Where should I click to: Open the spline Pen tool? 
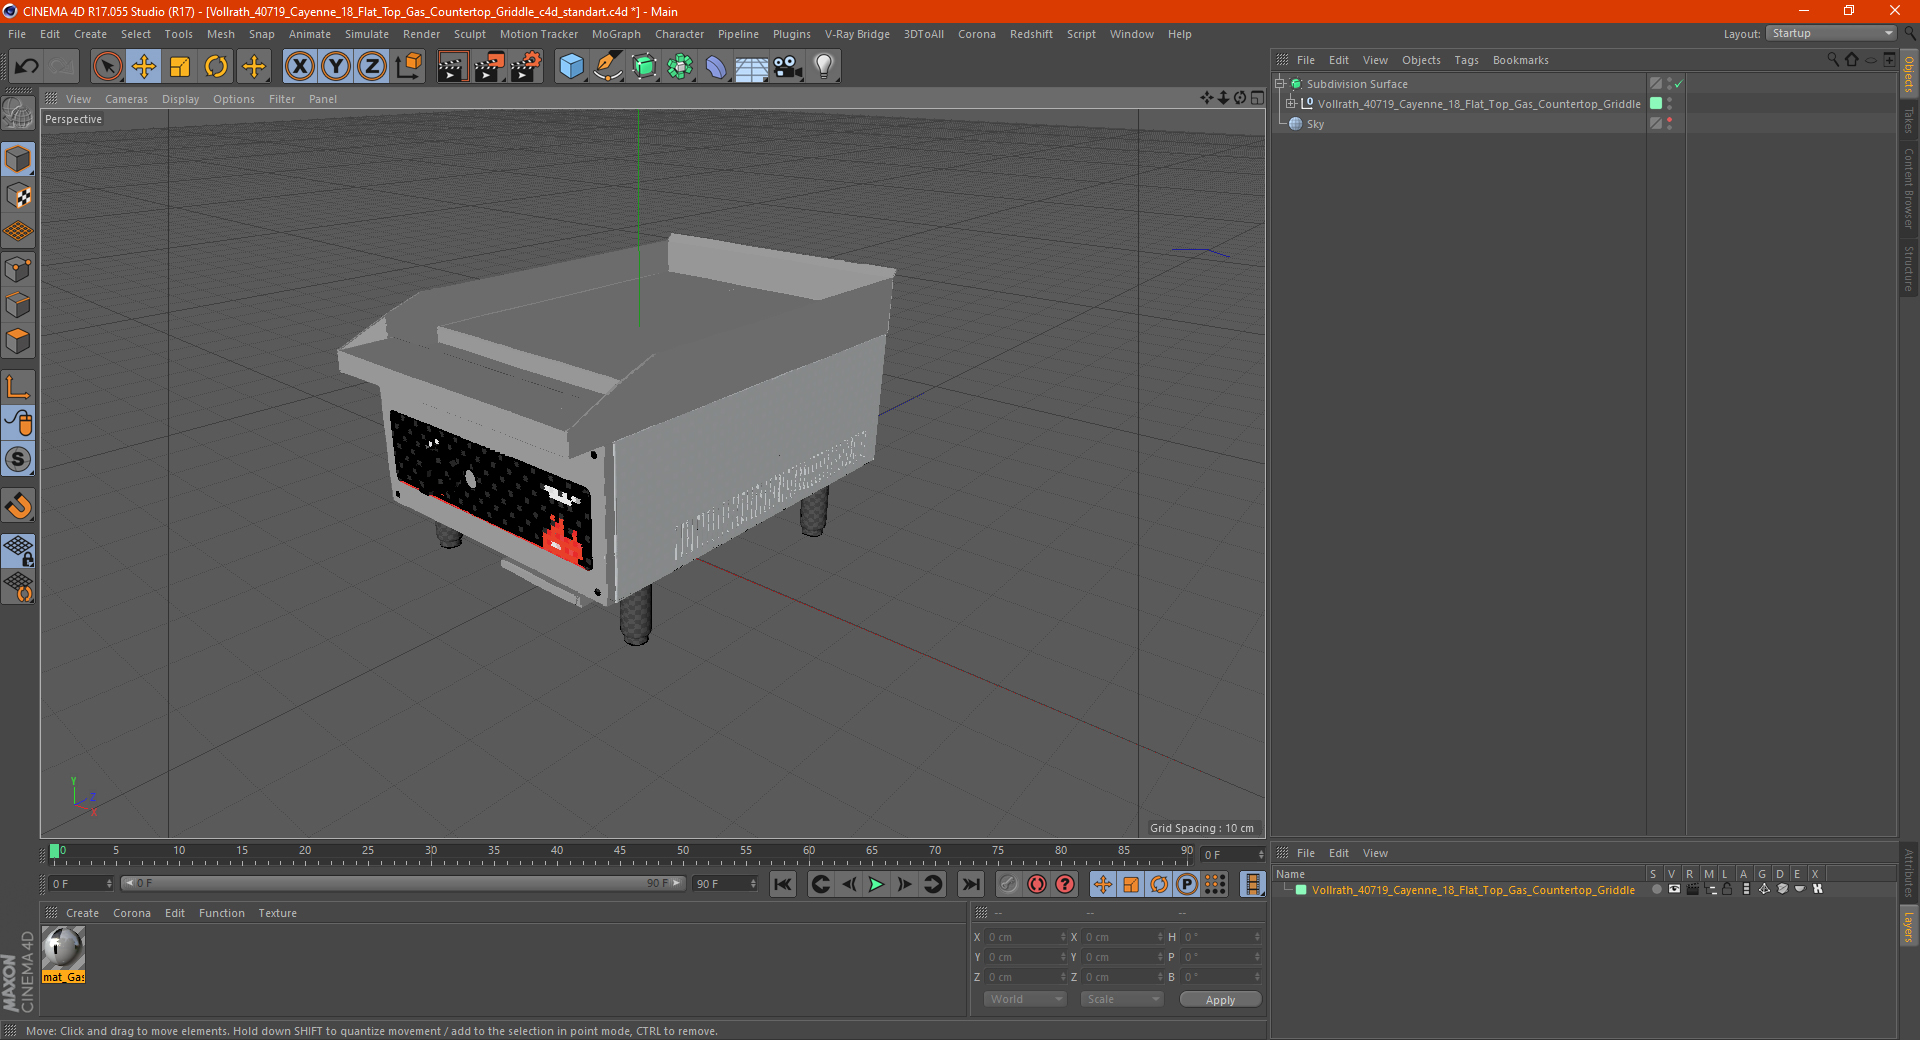point(607,66)
